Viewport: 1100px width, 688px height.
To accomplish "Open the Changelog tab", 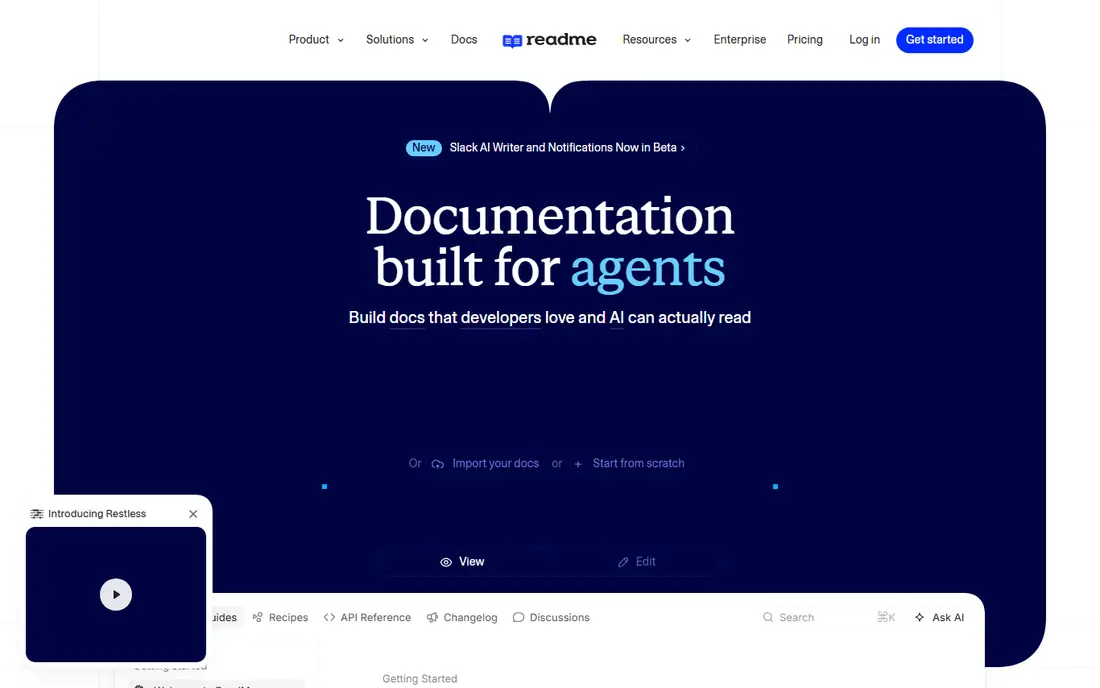I will point(462,617).
